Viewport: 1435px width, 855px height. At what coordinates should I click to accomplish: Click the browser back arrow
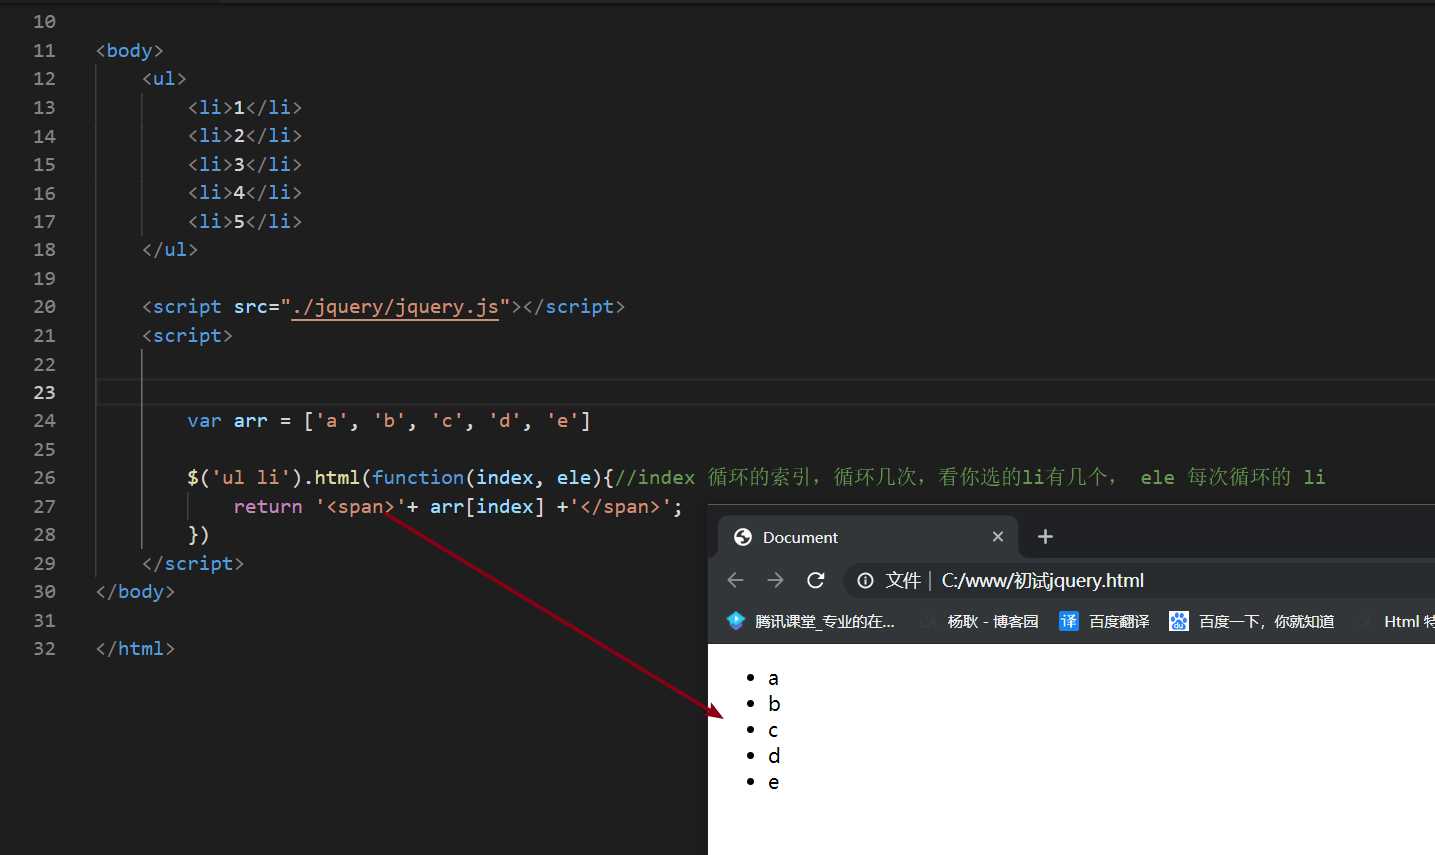tap(736, 580)
